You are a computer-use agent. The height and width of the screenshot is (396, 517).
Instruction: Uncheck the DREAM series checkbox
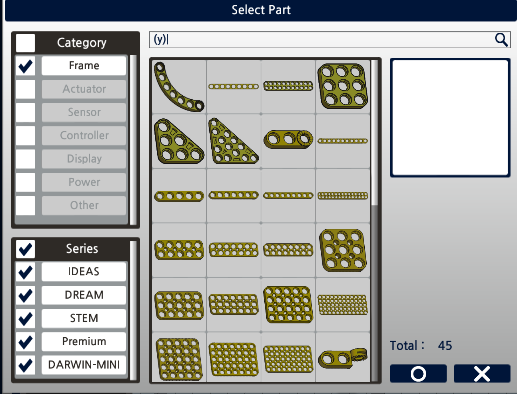25,295
